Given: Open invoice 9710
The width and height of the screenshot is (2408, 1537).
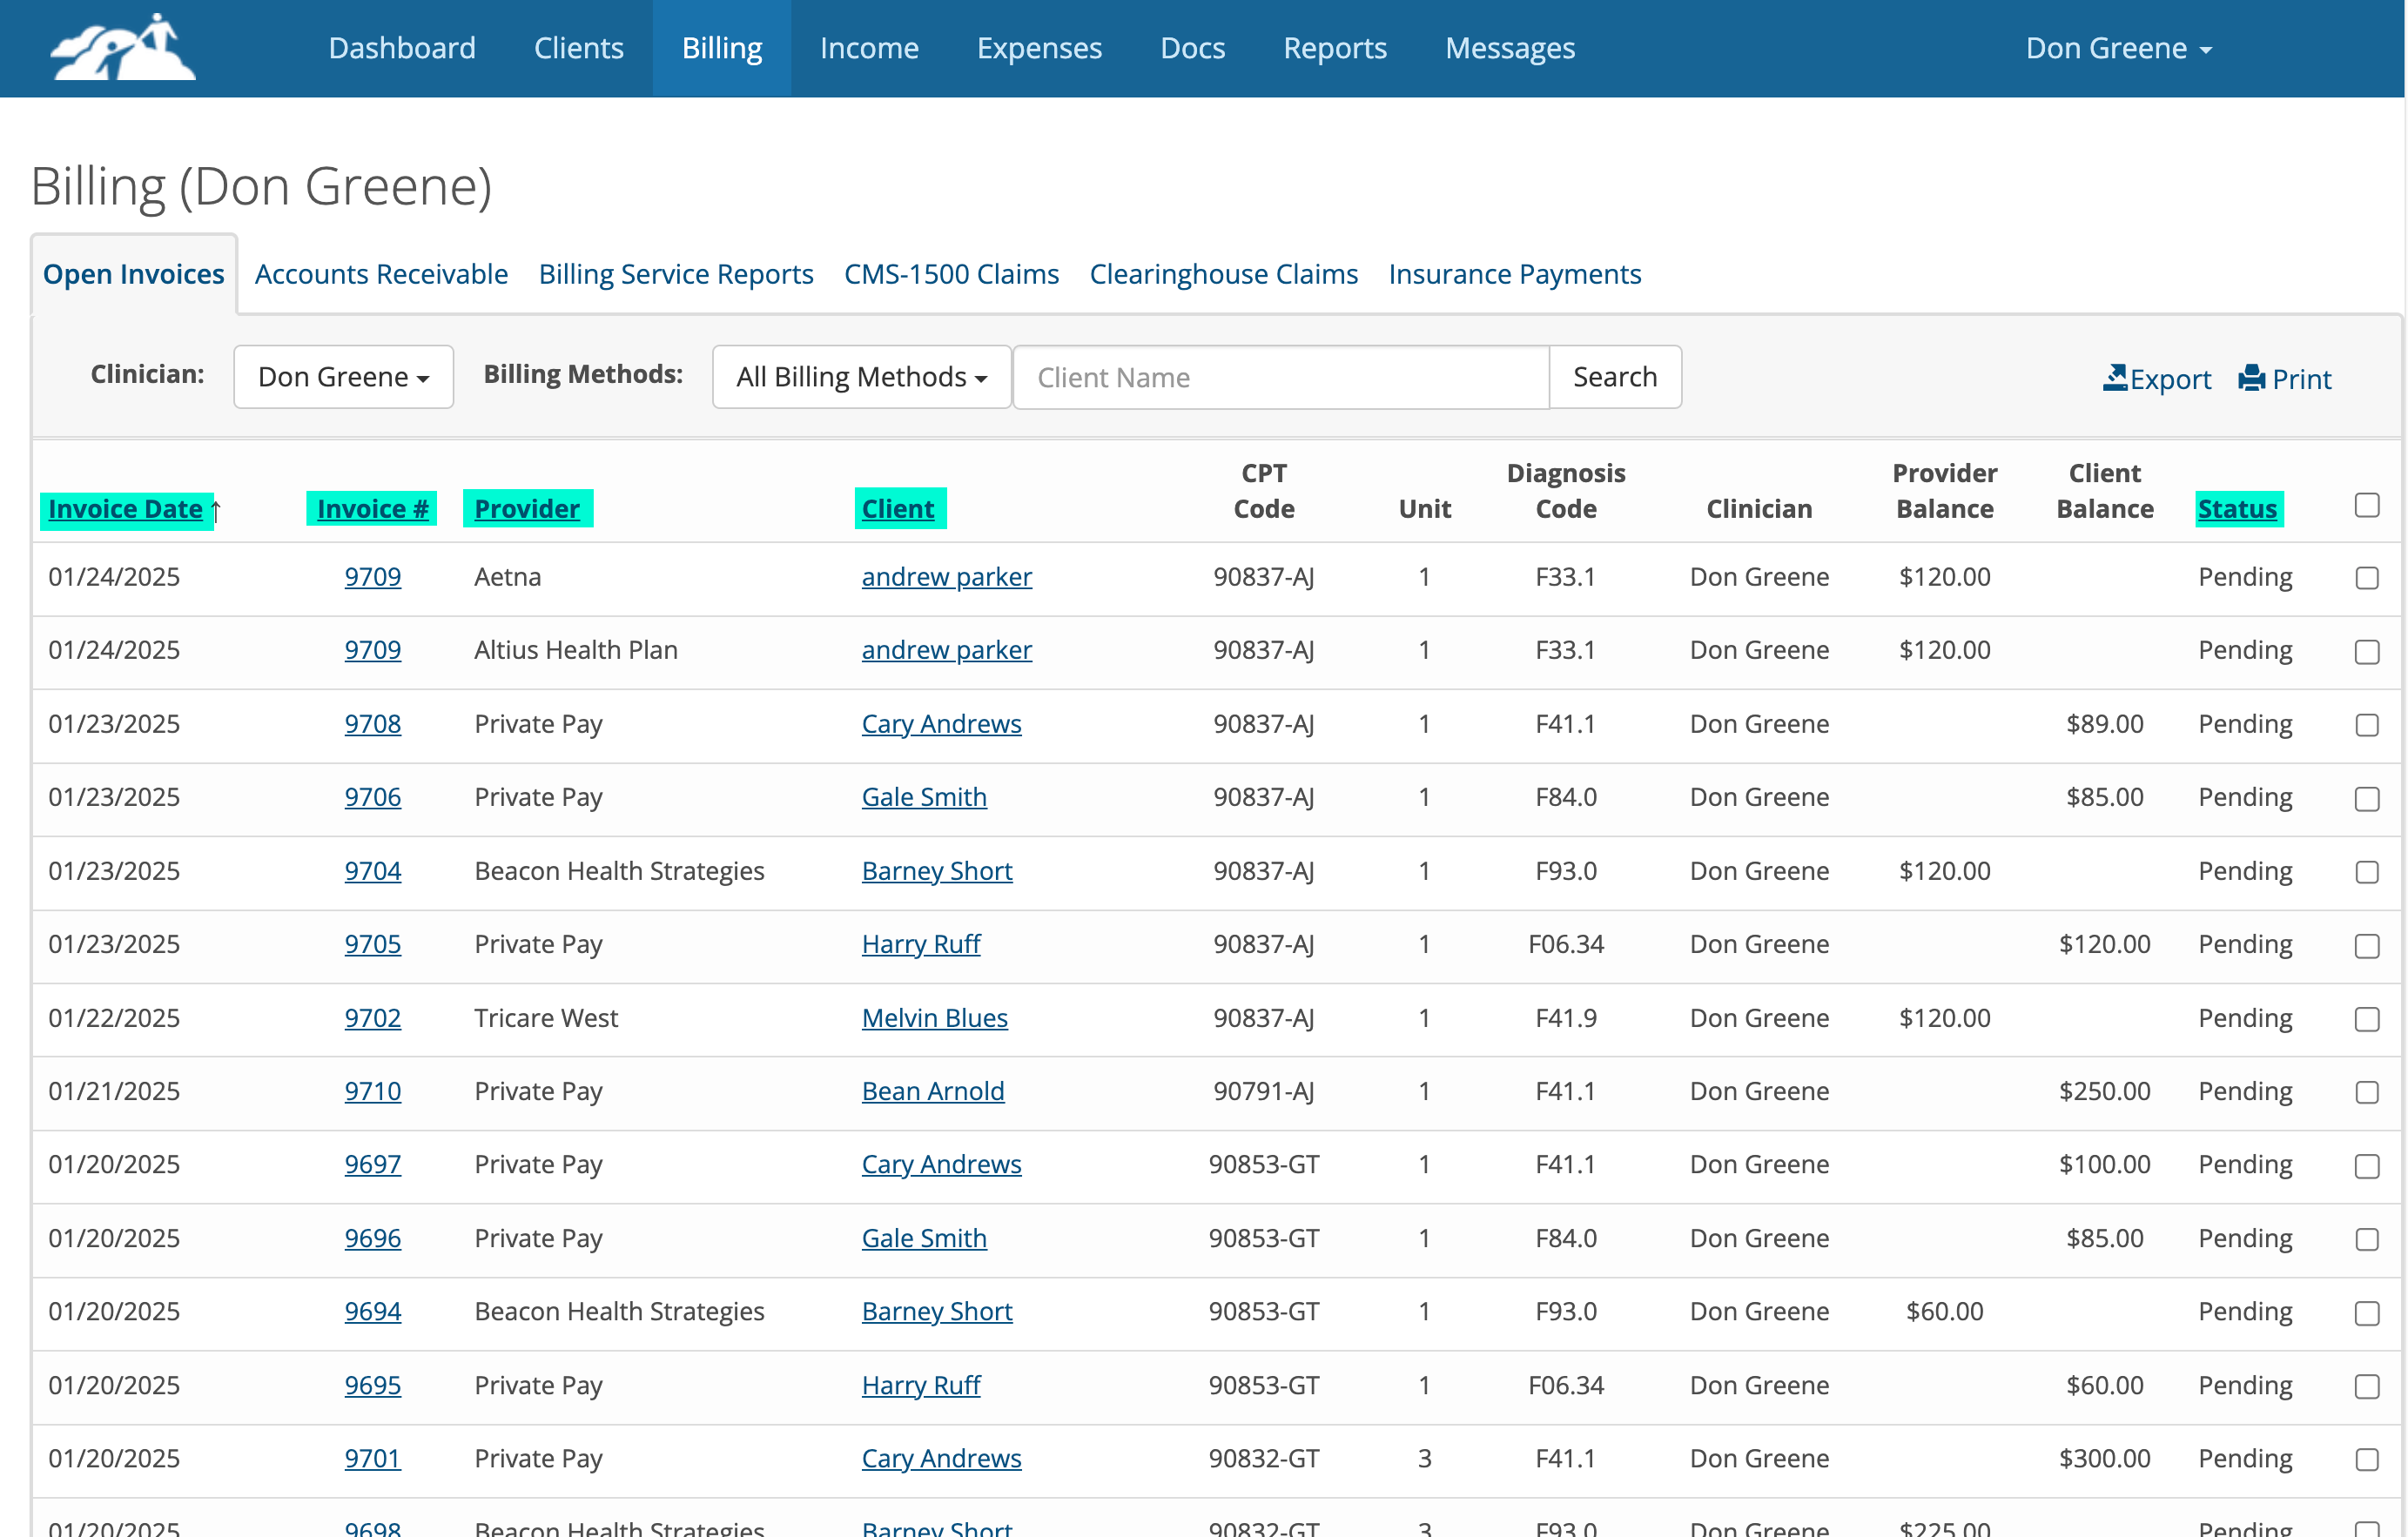Looking at the screenshot, I should [x=372, y=1091].
